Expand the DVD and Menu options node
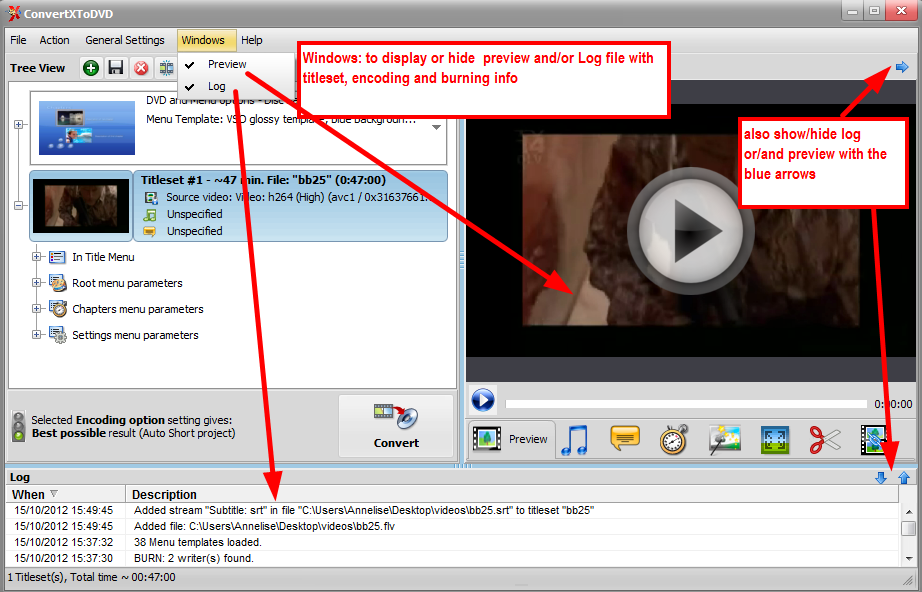 click(x=19, y=125)
